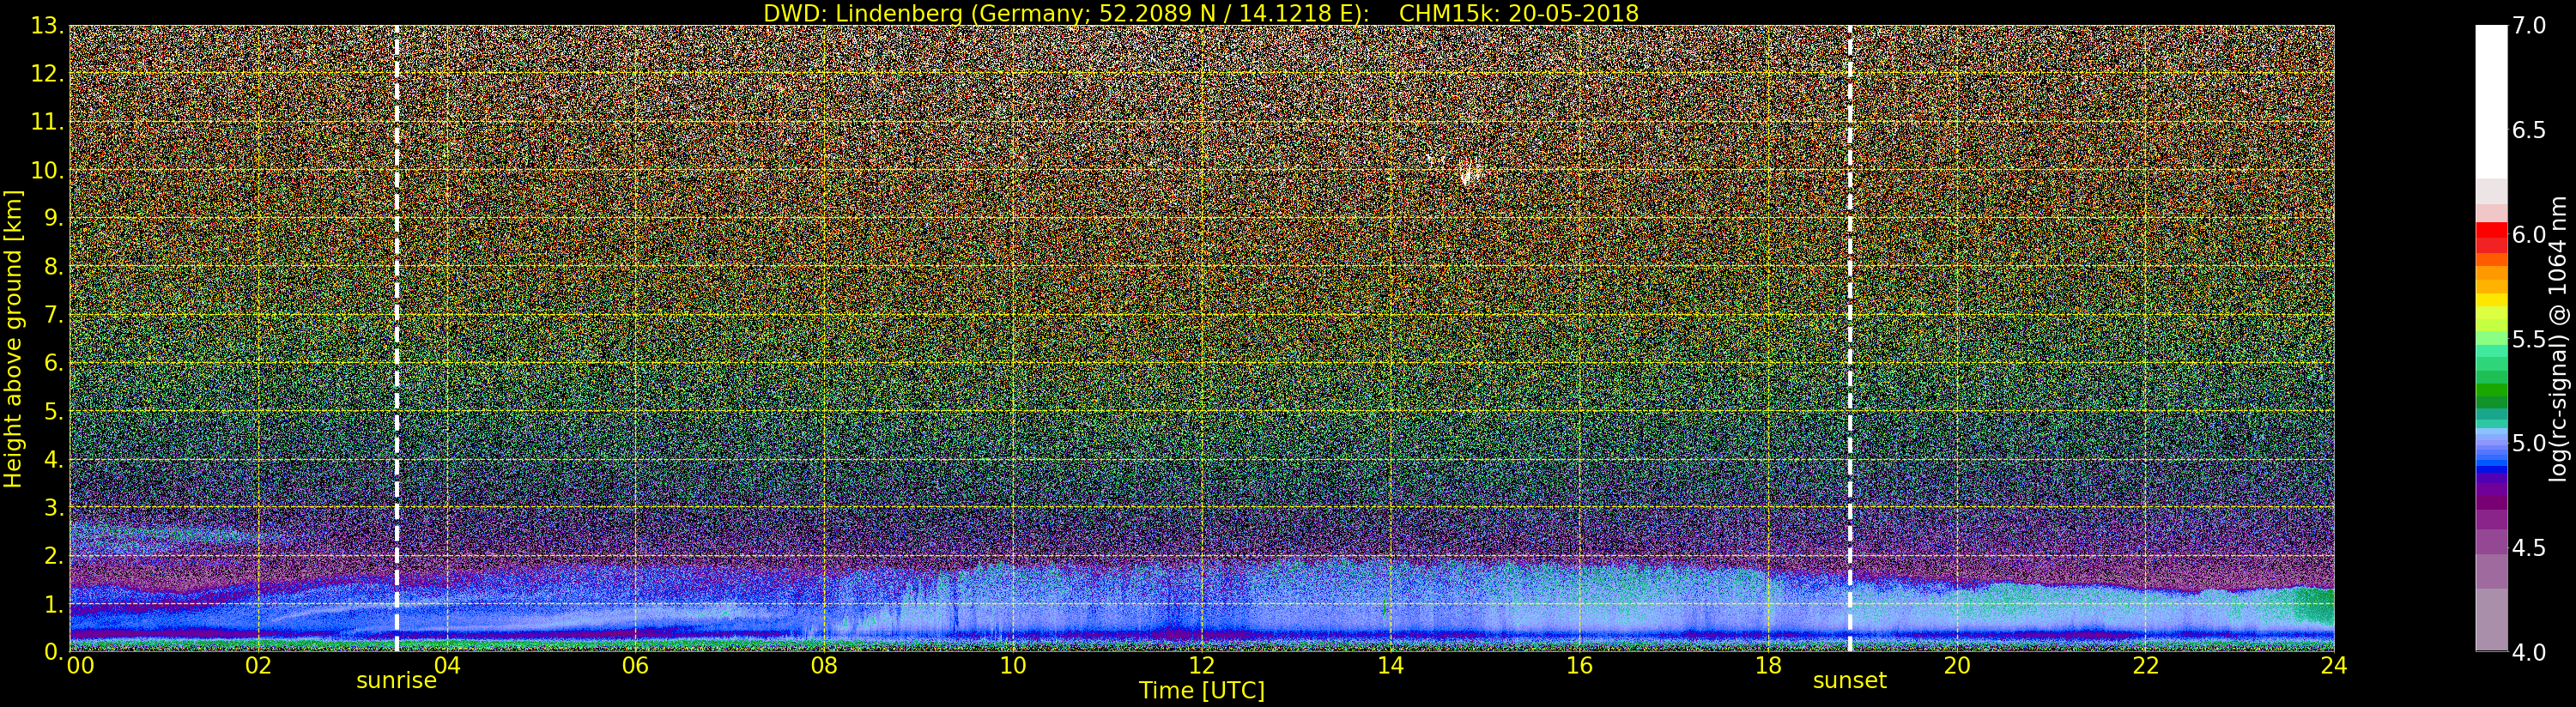Click time tick label '02'
Viewport: 2576px width, 707px height.
258,666
